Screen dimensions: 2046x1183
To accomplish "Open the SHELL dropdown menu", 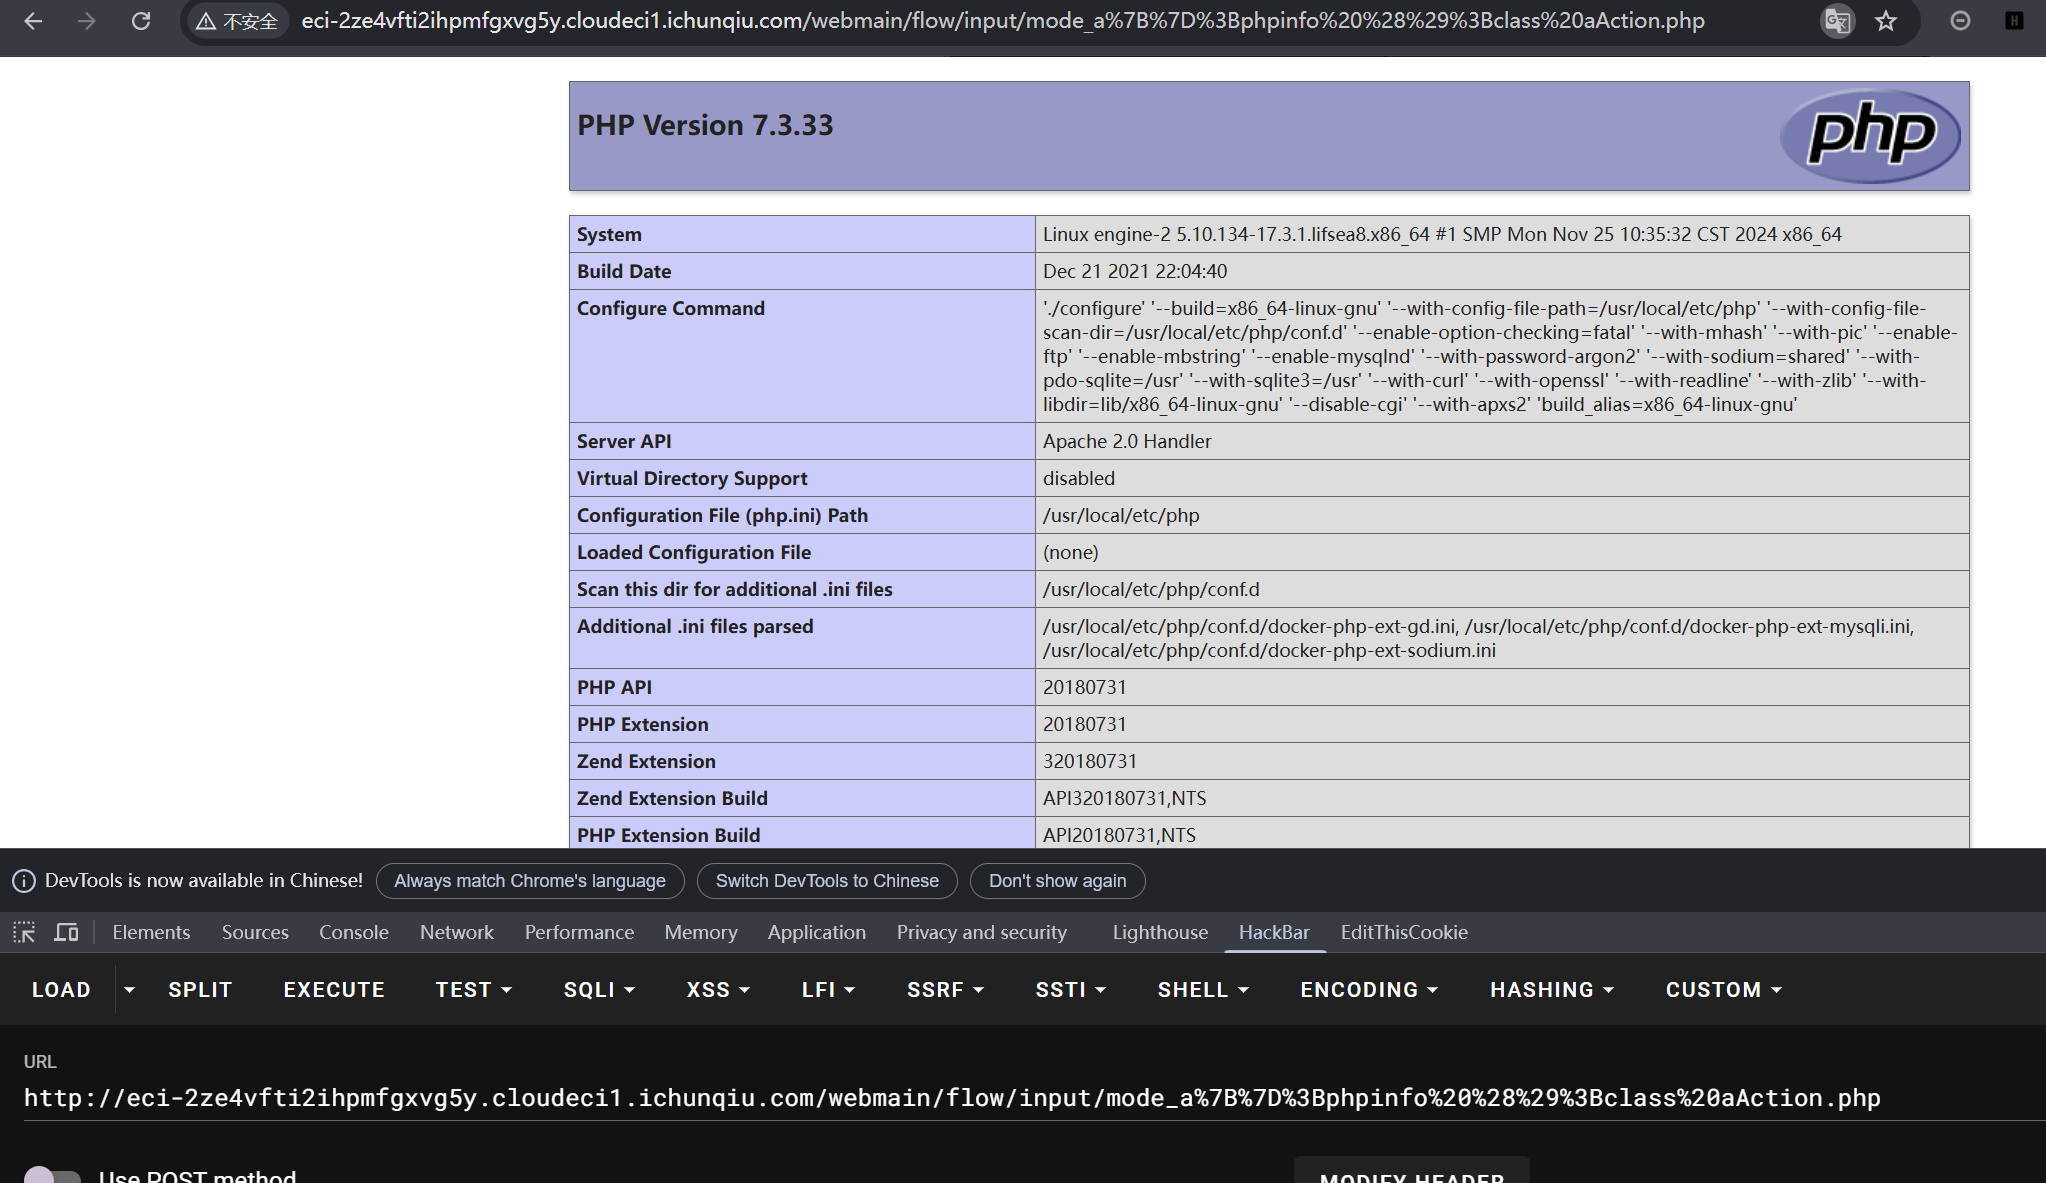I will tap(1202, 989).
